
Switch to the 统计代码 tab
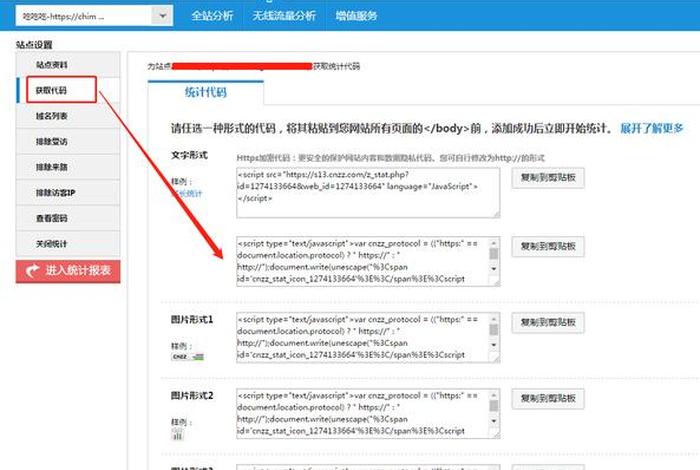click(206, 92)
